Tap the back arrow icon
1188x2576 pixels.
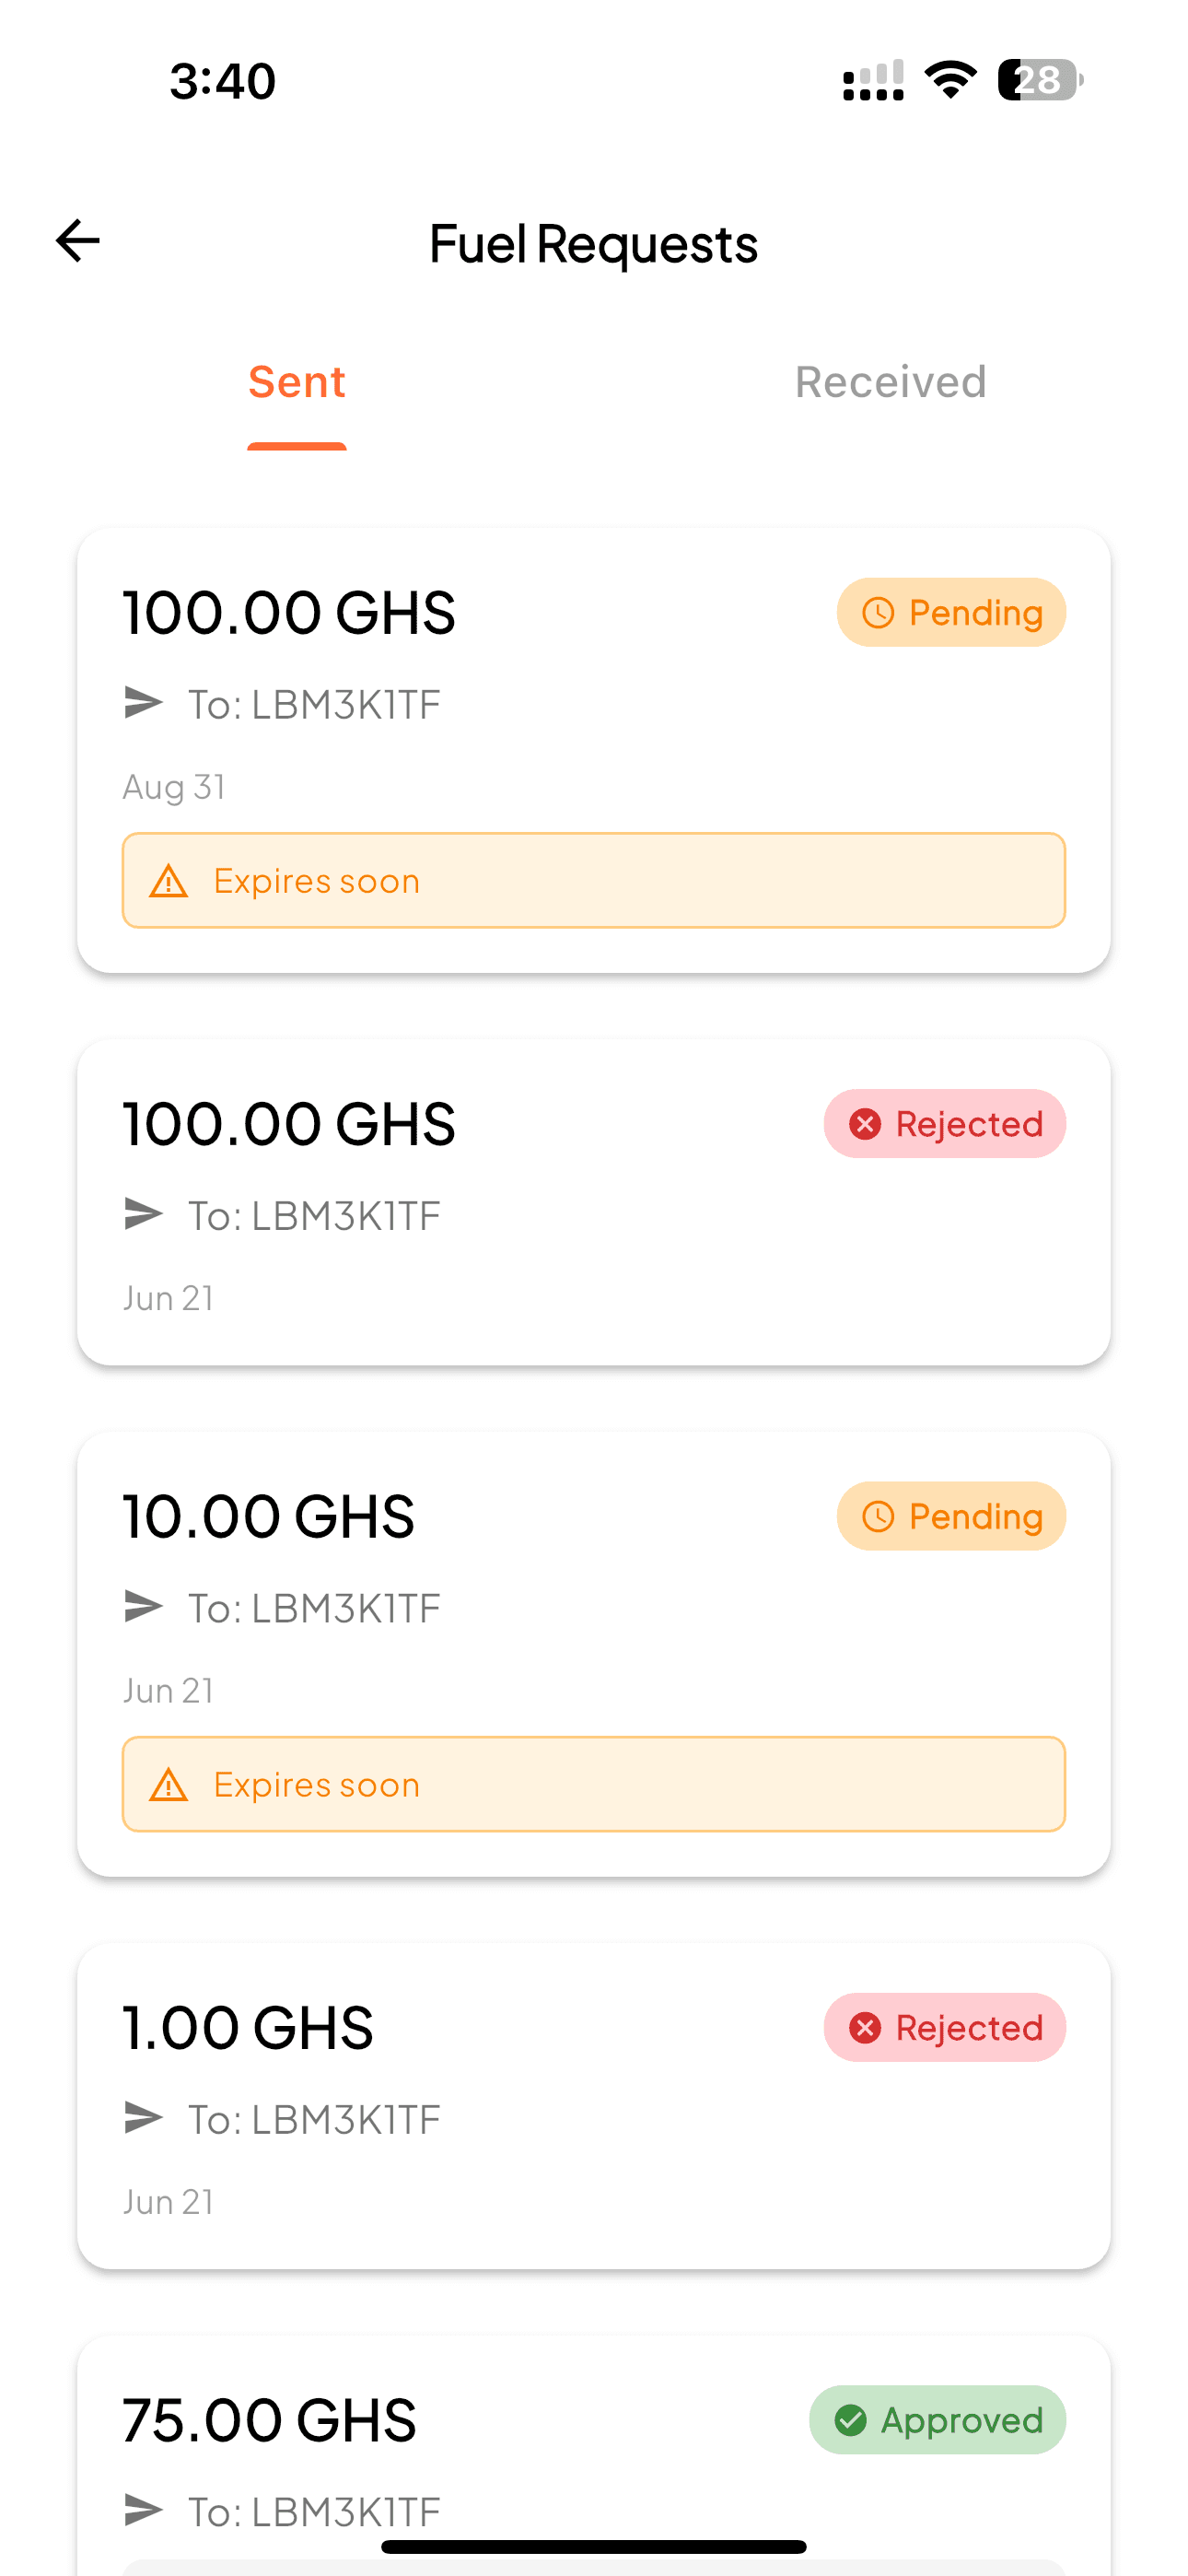(x=78, y=241)
